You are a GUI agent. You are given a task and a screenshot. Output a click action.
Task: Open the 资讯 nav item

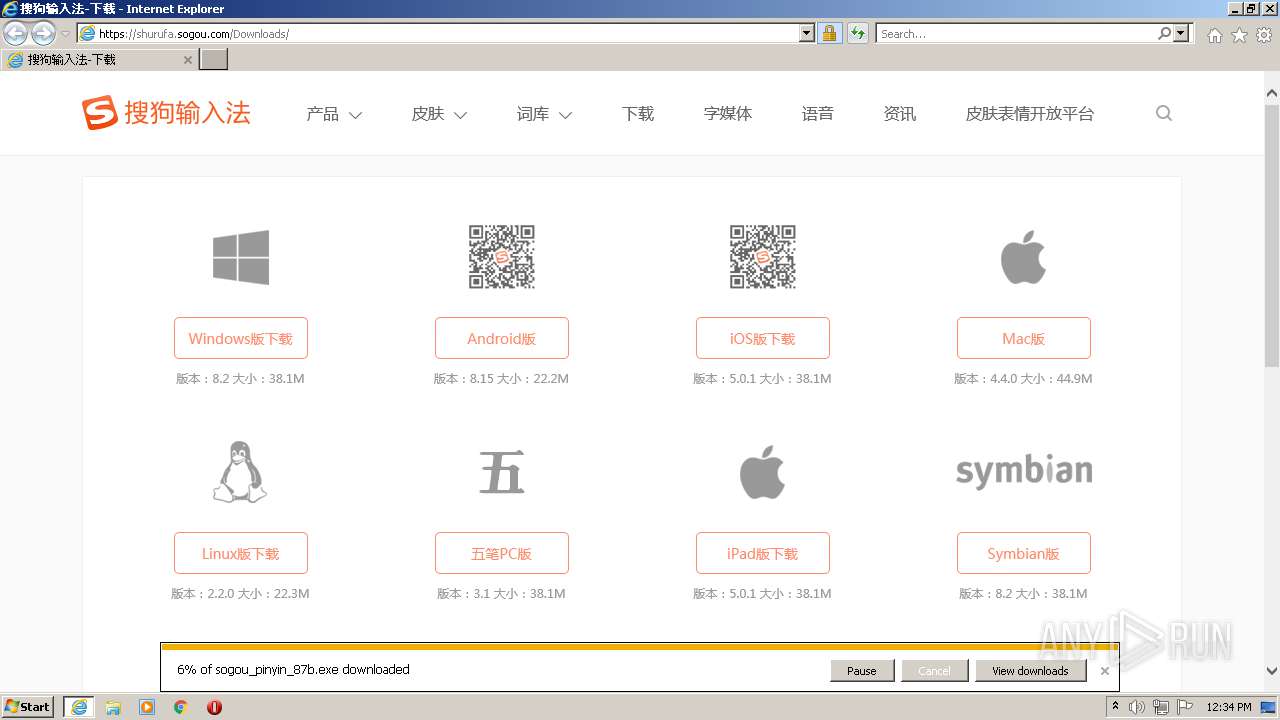click(x=900, y=114)
